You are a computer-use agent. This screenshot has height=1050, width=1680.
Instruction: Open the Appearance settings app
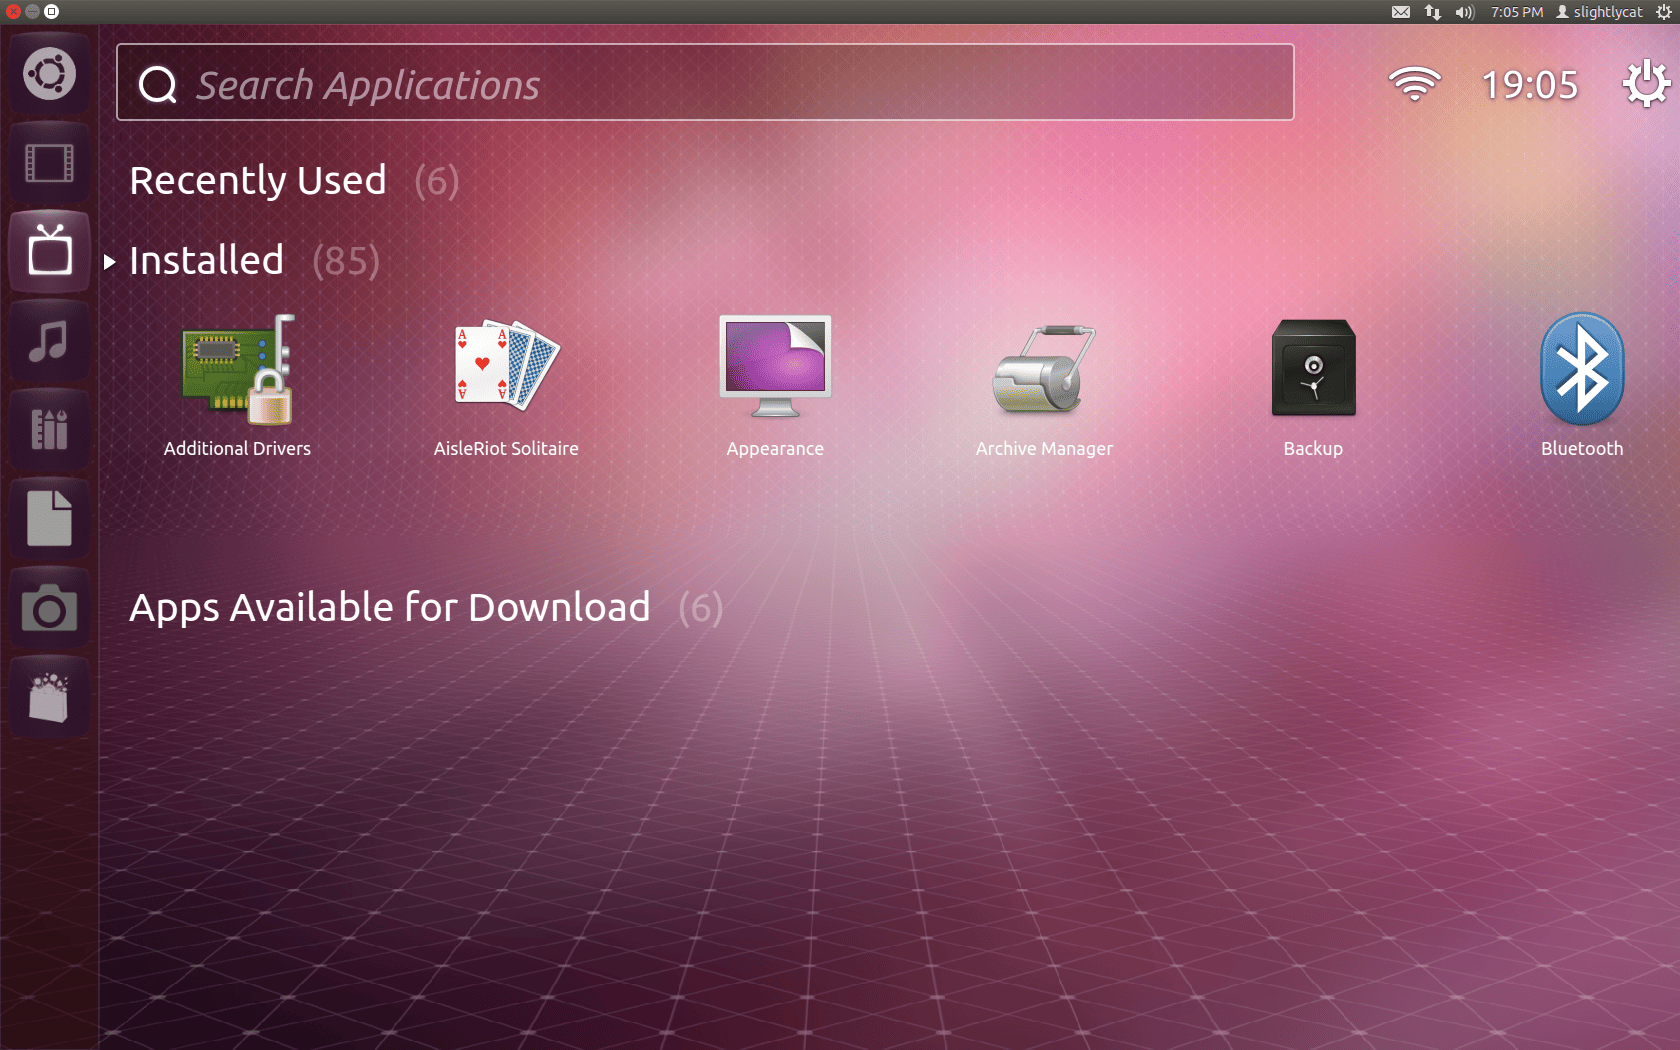[x=775, y=385]
